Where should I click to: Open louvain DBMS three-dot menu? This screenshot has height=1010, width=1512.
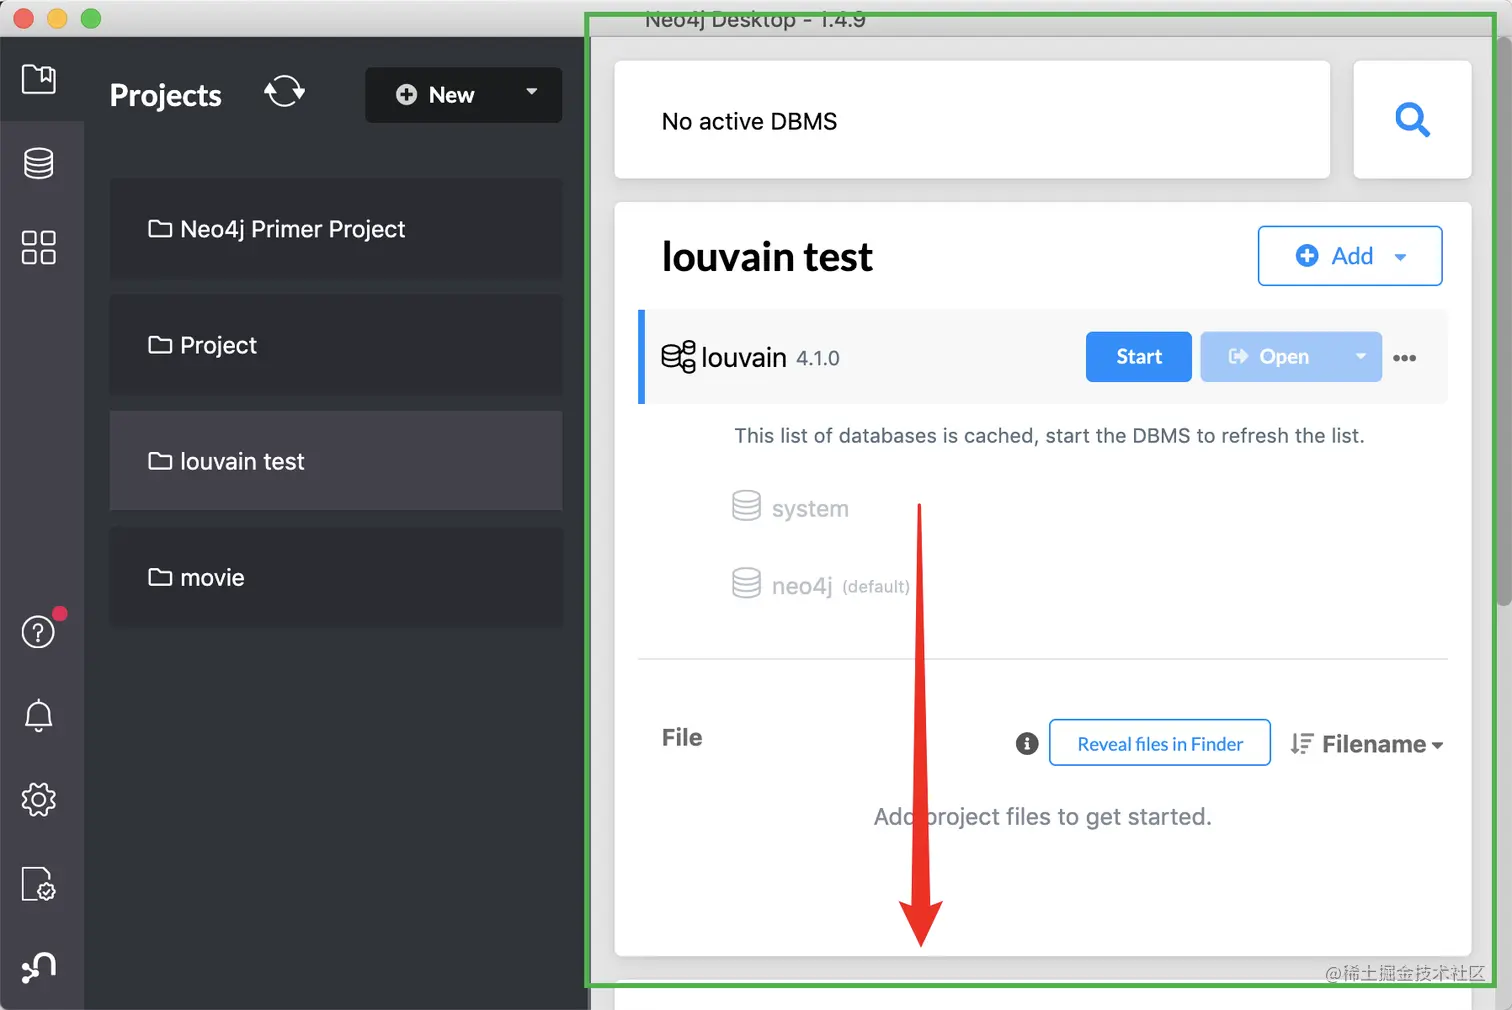1404,358
